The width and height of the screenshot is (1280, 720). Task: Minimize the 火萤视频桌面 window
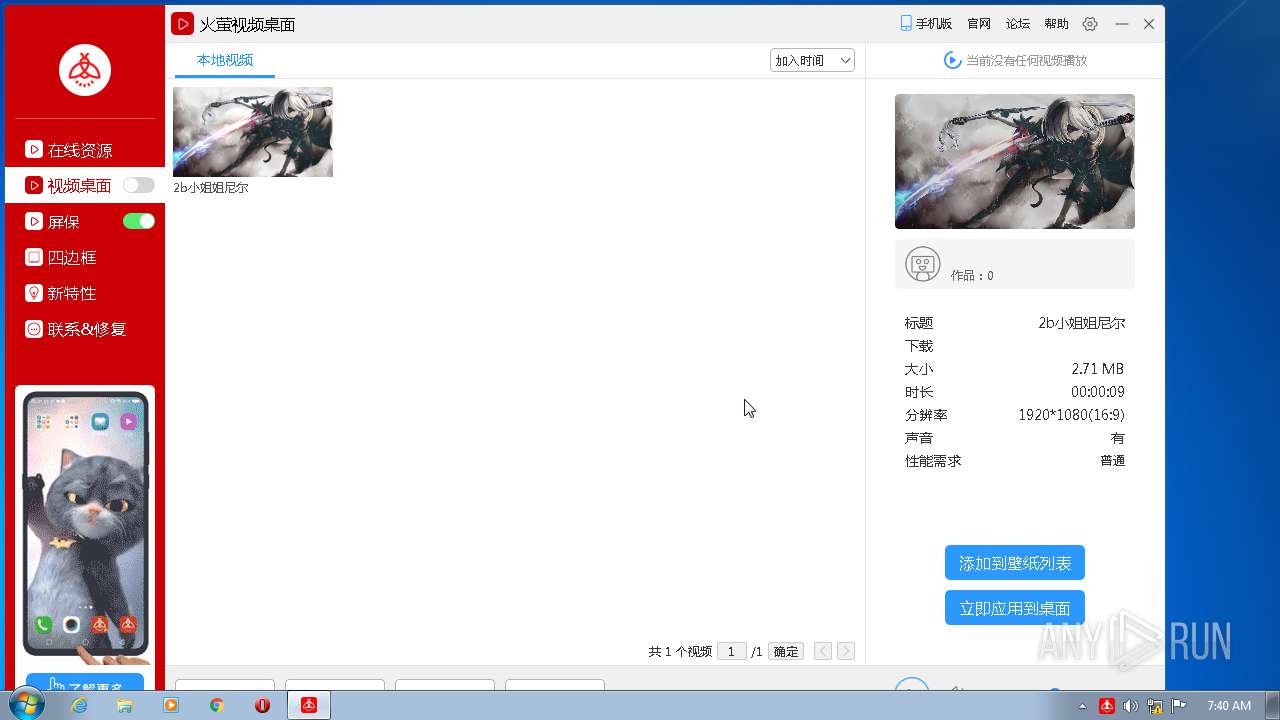[1122, 24]
